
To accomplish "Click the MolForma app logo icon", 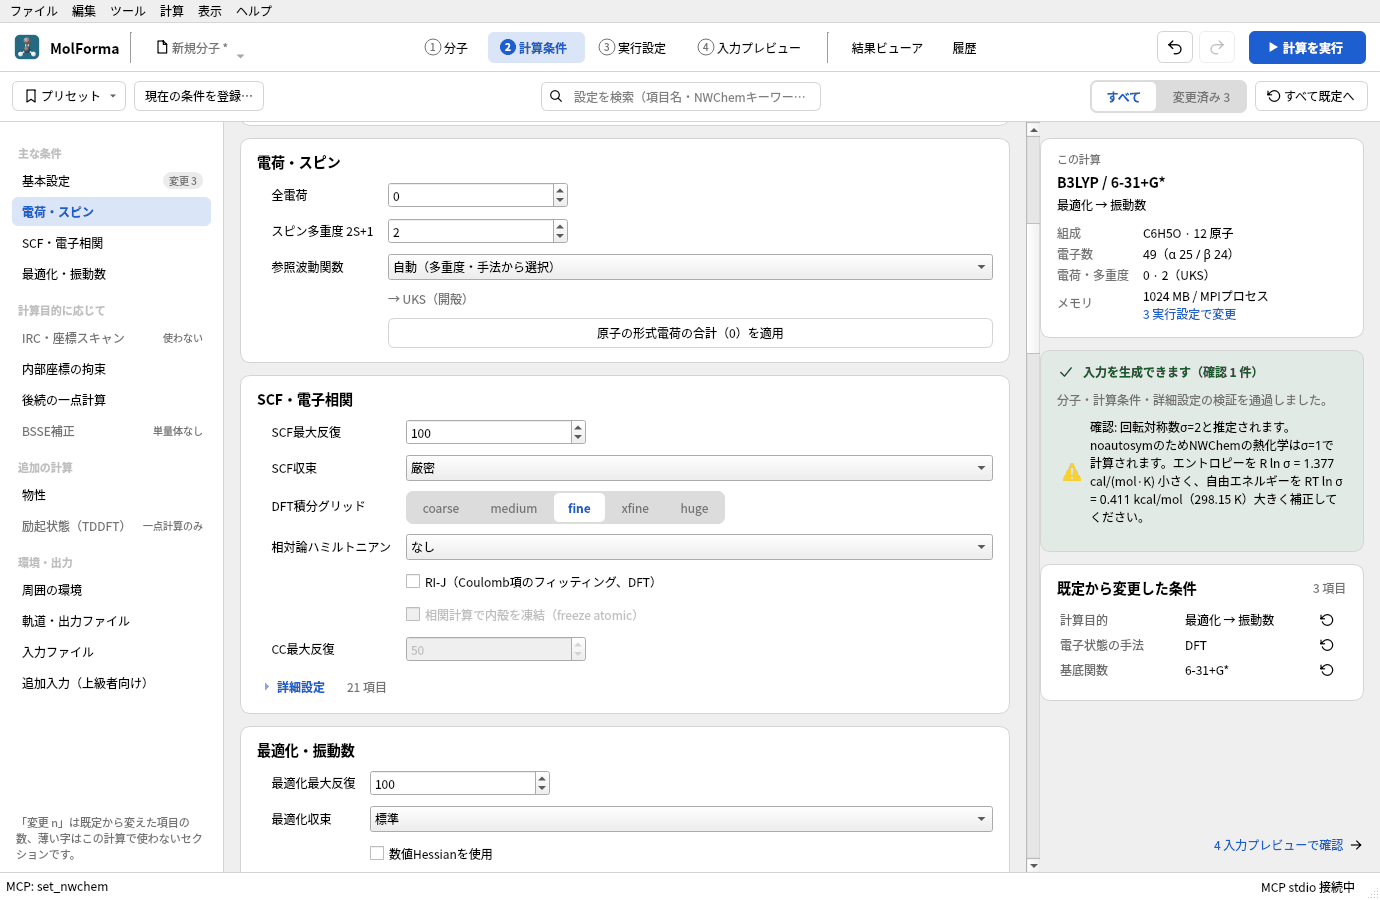I will point(27,47).
